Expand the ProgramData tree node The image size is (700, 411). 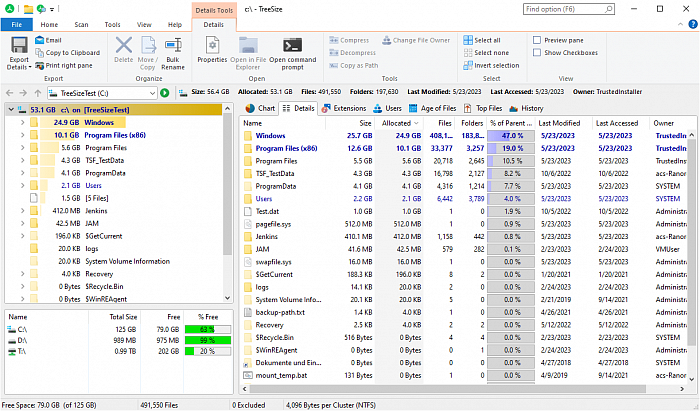pyautogui.click(x=22, y=173)
